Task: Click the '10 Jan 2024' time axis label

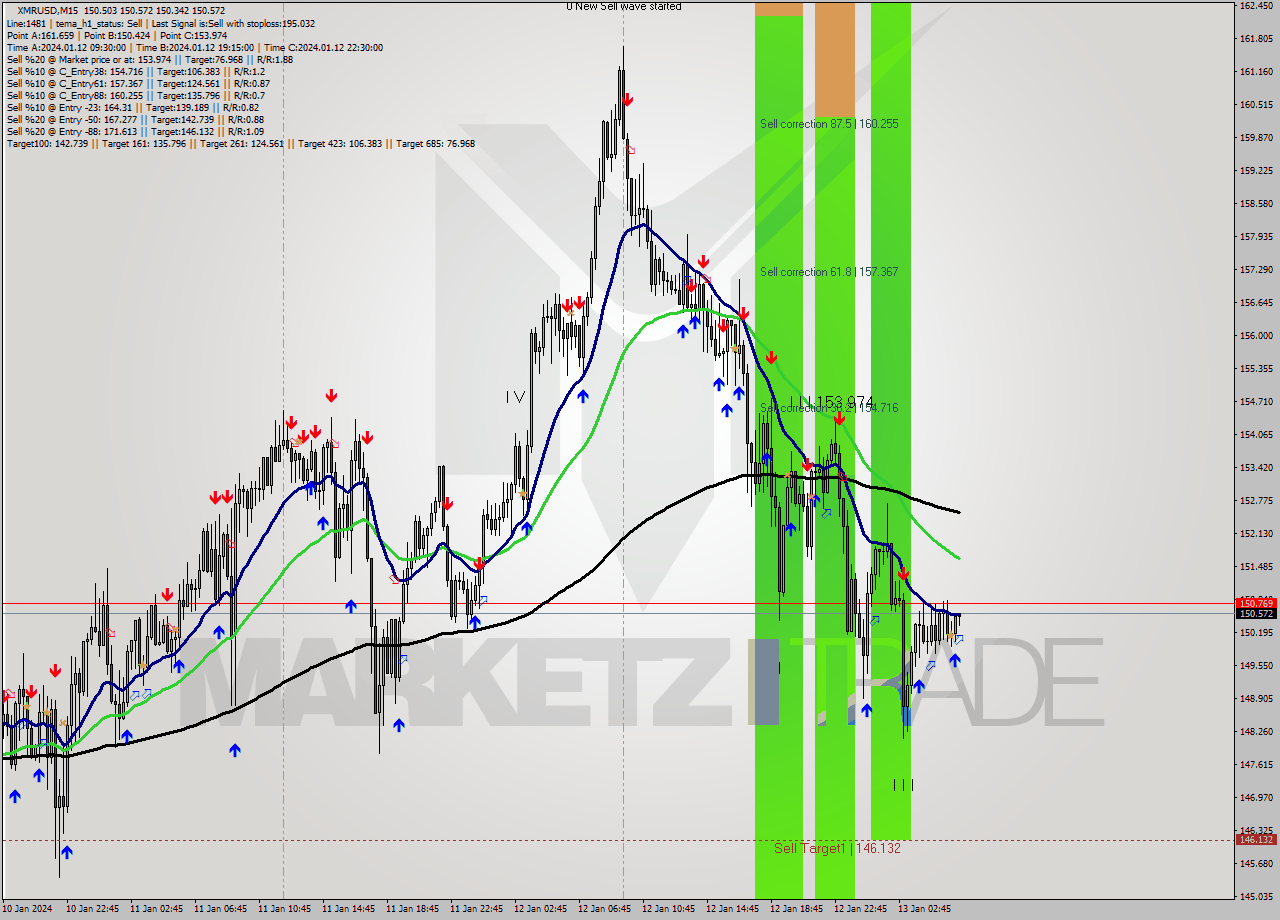Action: (x=25, y=909)
